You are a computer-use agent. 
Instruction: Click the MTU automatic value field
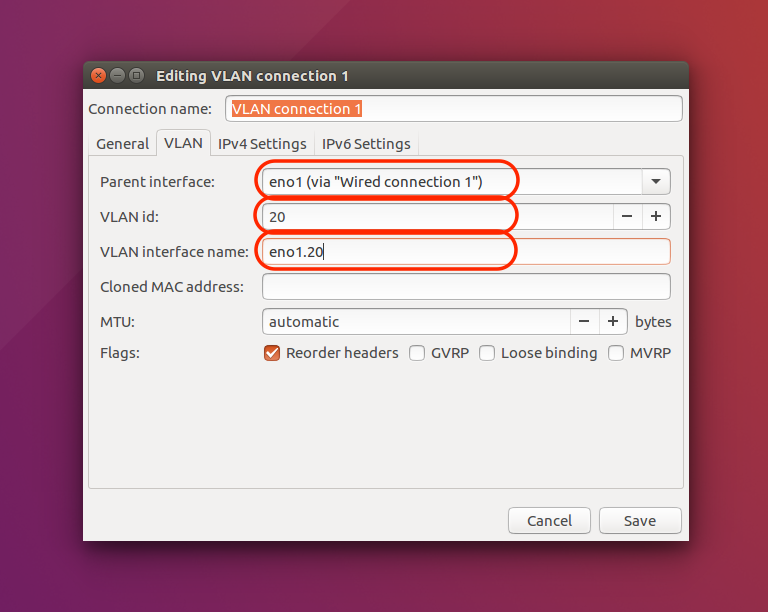click(x=416, y=322)
